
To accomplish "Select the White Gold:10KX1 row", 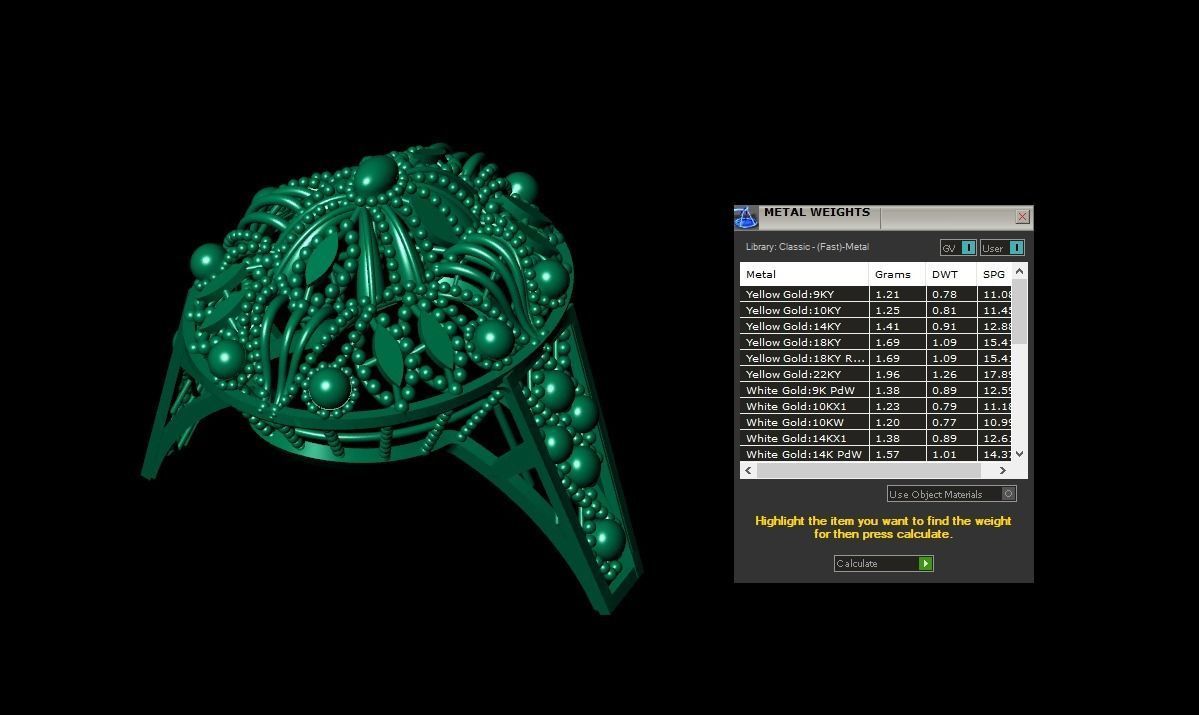I will click(x=876, y=407).
